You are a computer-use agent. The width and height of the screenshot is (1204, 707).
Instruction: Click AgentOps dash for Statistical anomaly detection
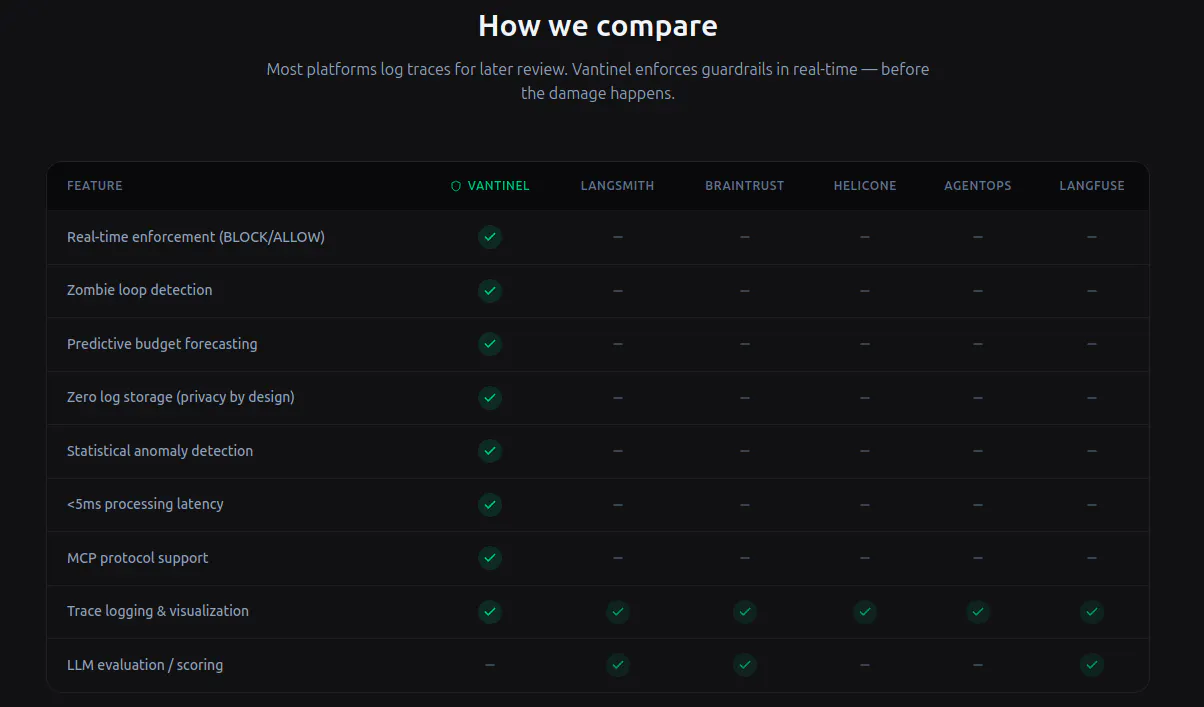(978, 451)
